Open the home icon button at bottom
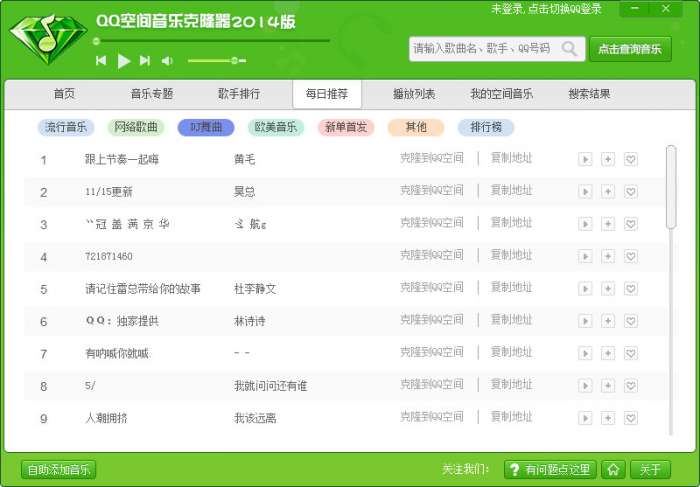Image resolution: width=700 pixels, height=487 pixels. tap(613, 470)
